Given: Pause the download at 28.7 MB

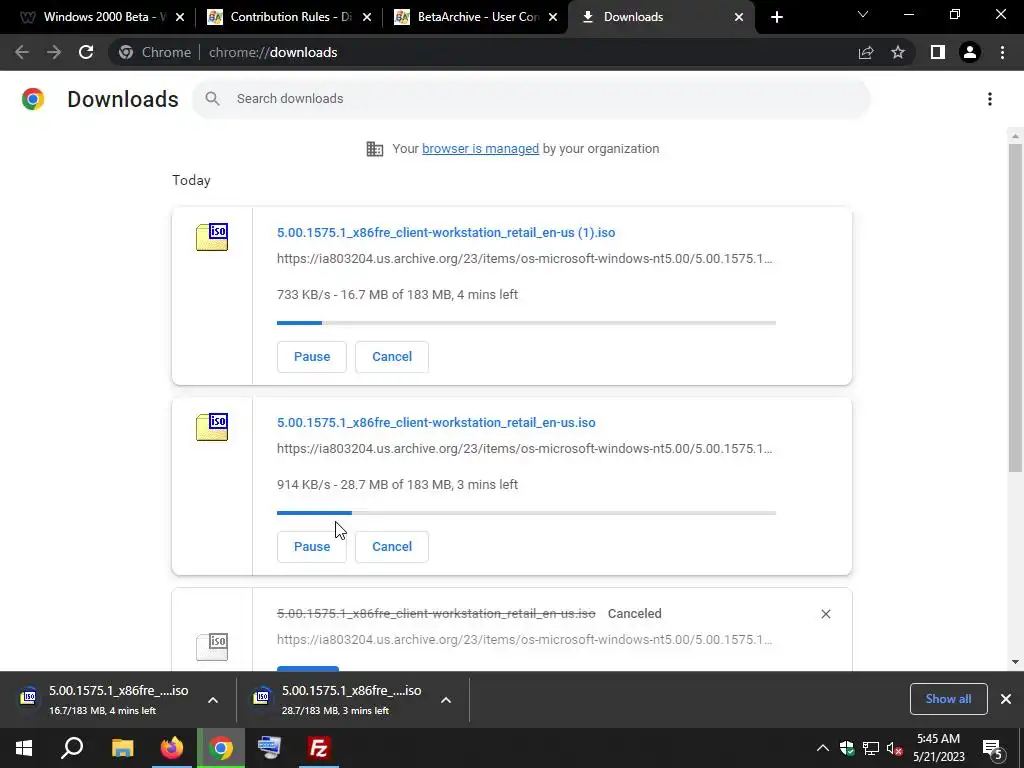Looking at the screenshot, I should [312, 547].
